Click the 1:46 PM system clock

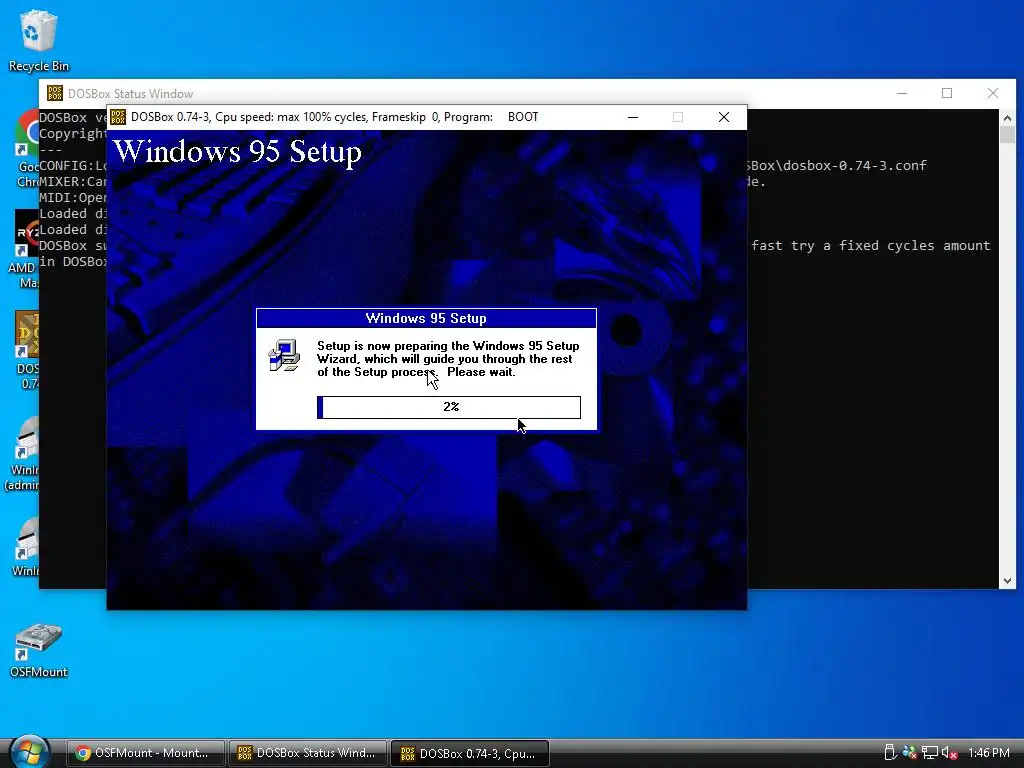pyautogui.click(x=989, y=753)
